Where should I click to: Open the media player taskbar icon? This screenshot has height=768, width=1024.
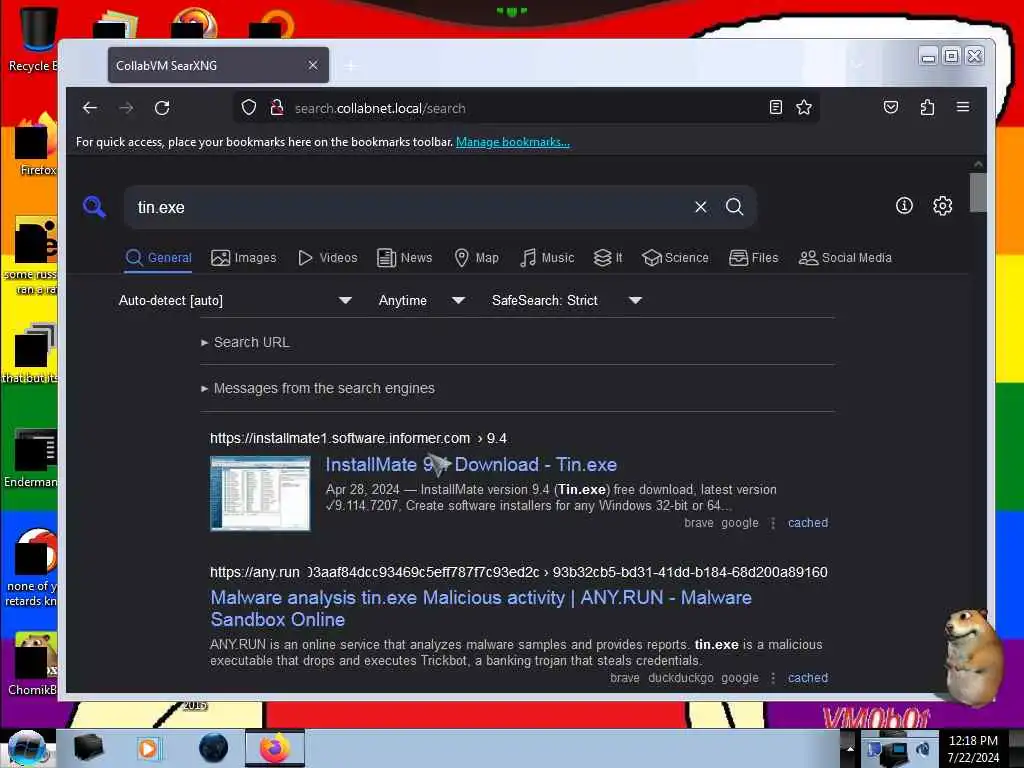click(x=148, y=748)
